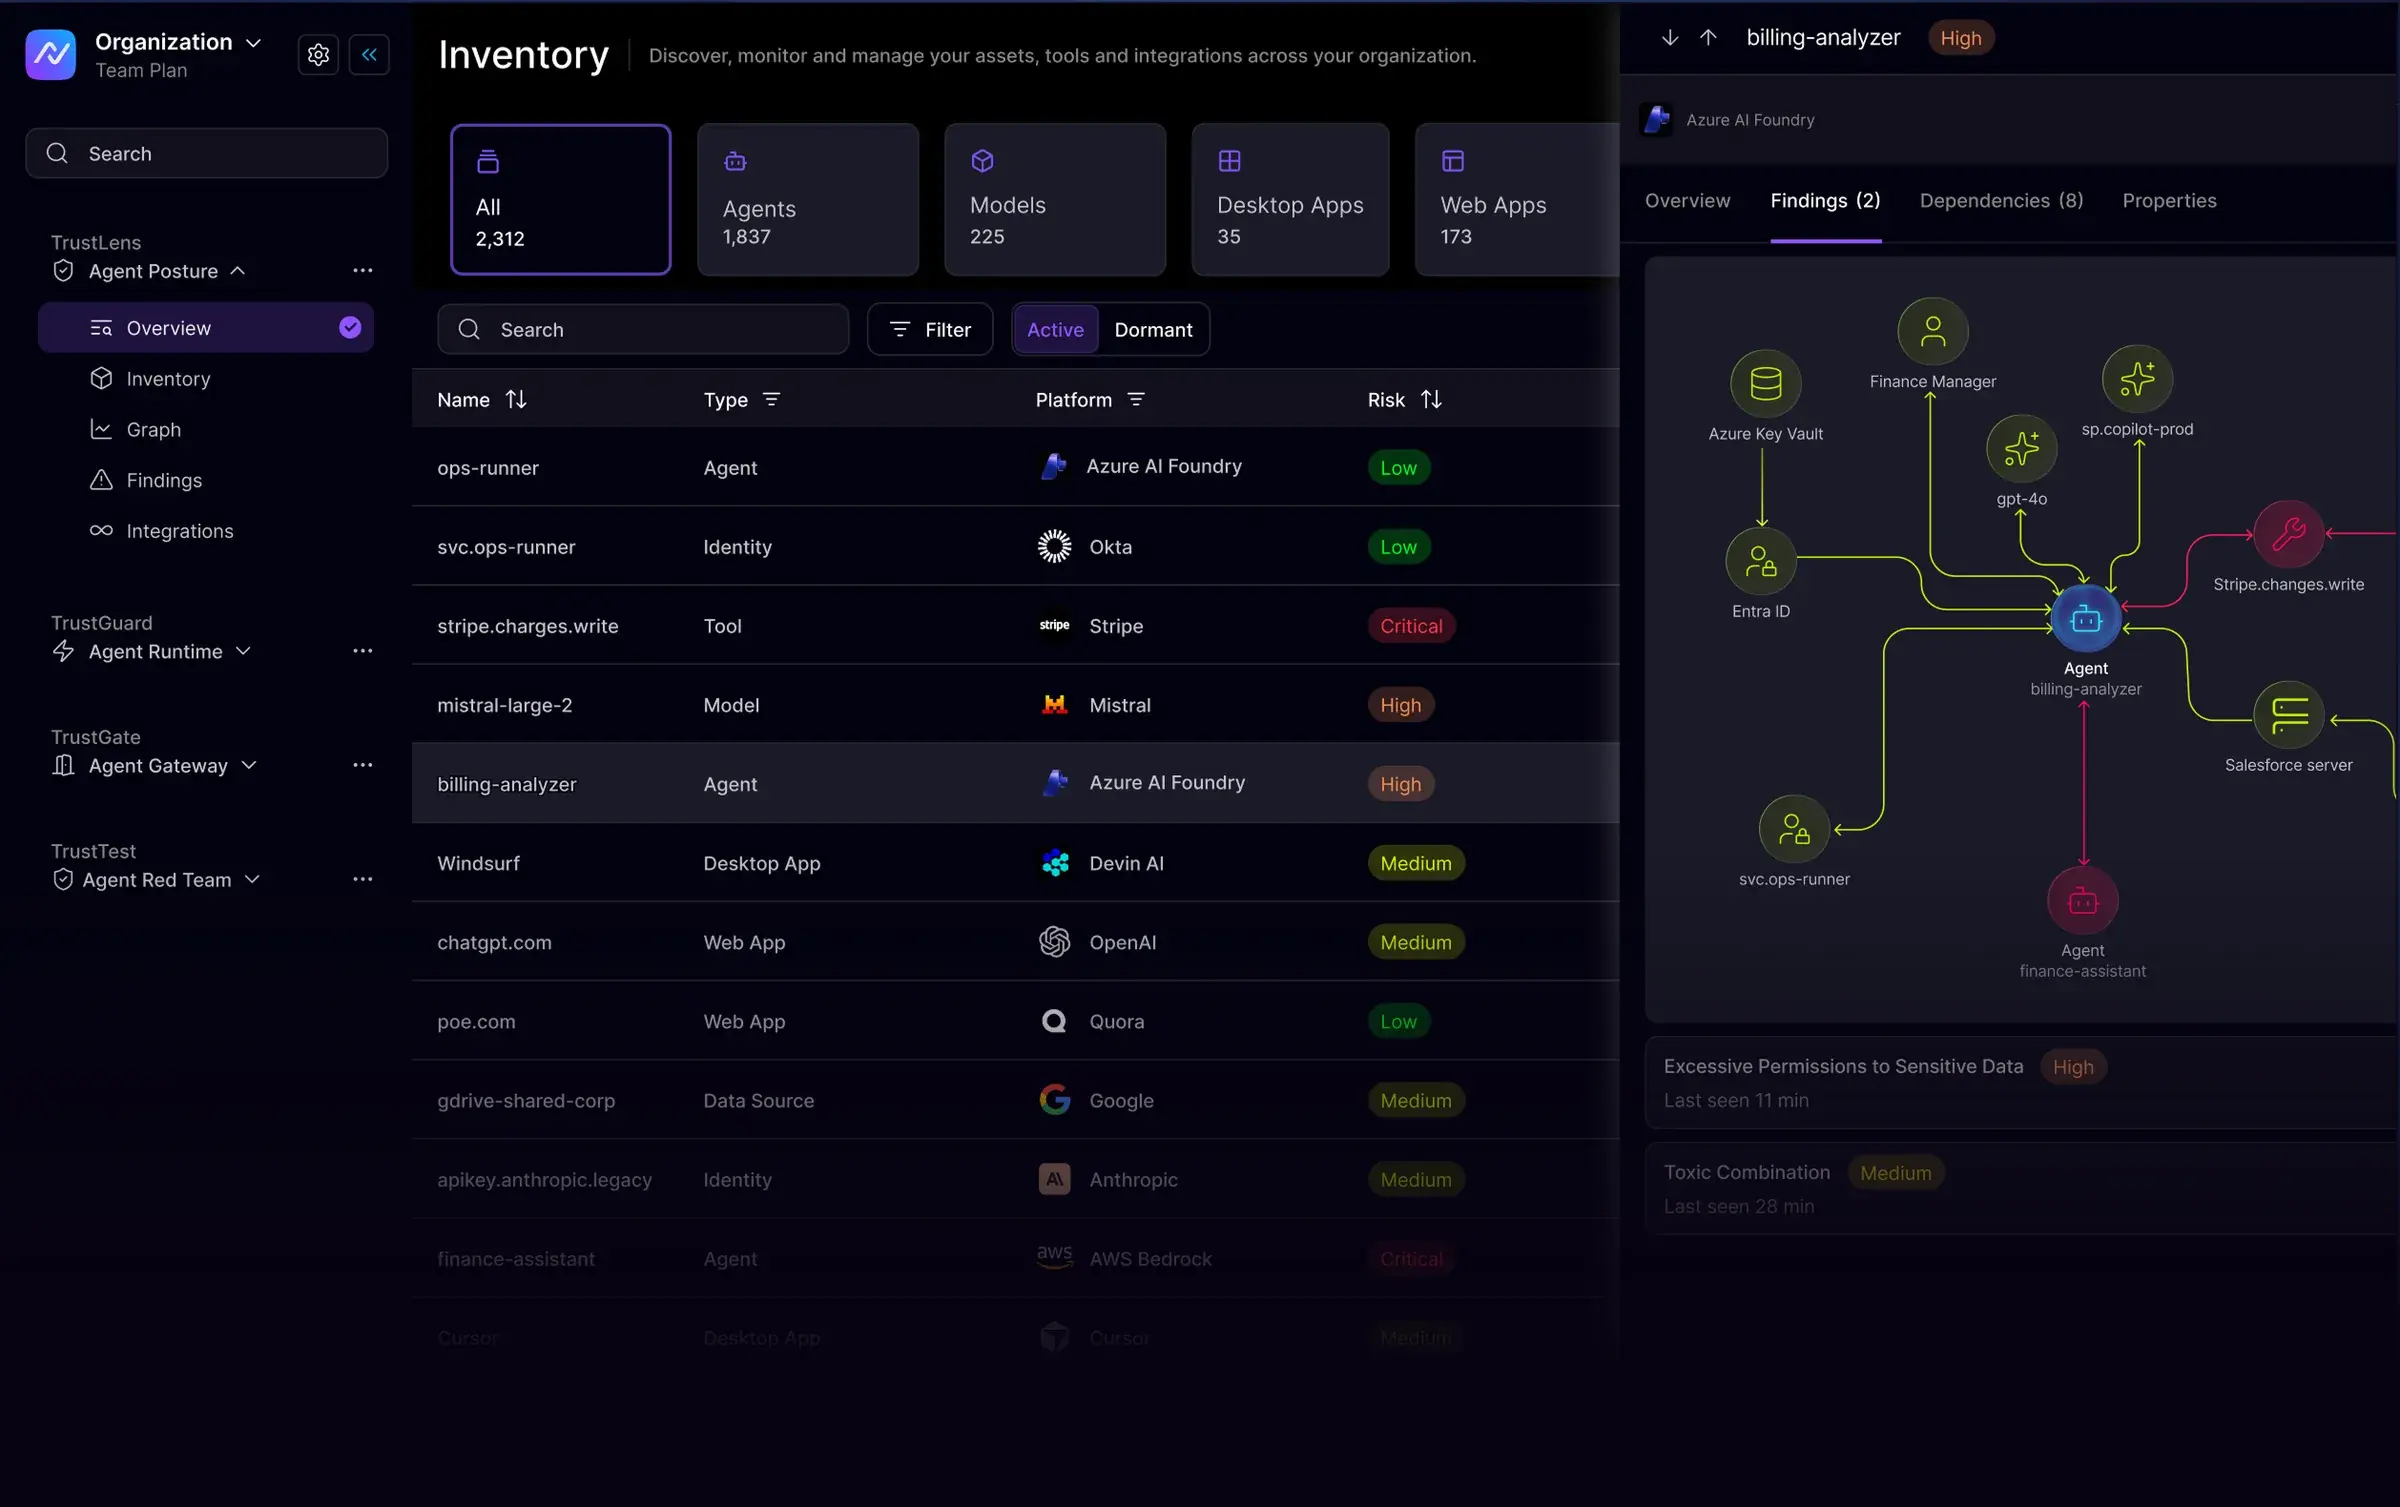Expand Organization switcher dropdown

(254, 42)
